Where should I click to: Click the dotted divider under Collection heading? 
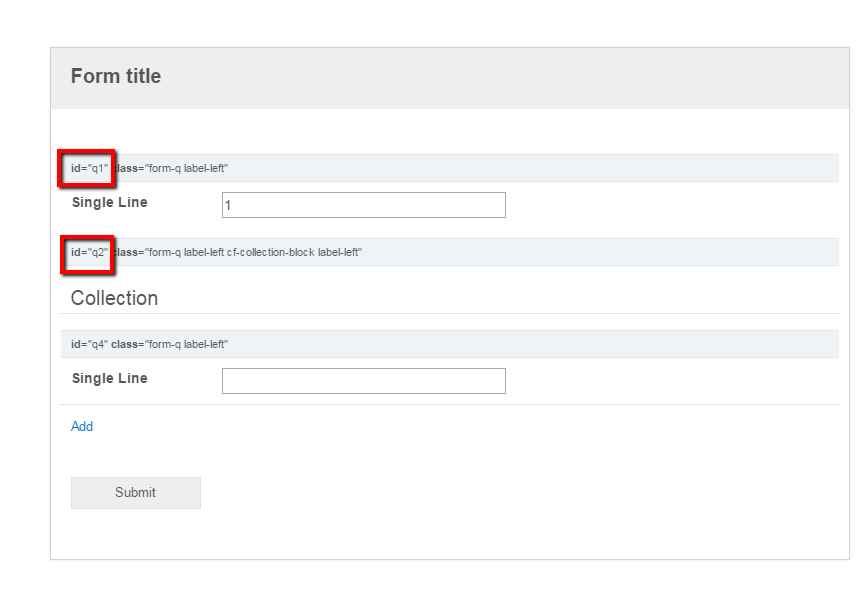pyautogui.click(x=450, y=314)
